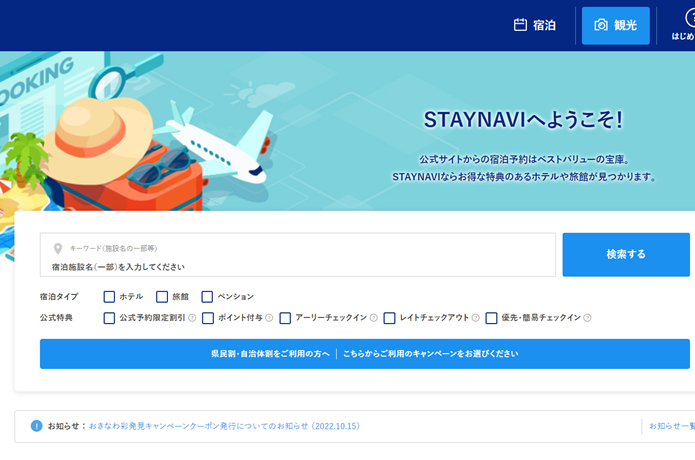Click help icon next to ポイント付与
695x460 pixels.
tap(269, 318)
